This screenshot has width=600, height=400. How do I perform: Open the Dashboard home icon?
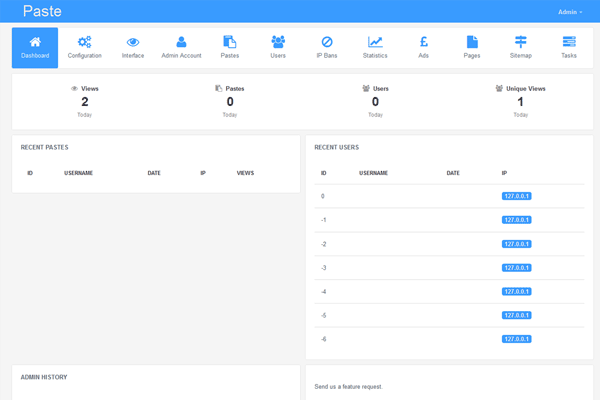click(35, 42)
